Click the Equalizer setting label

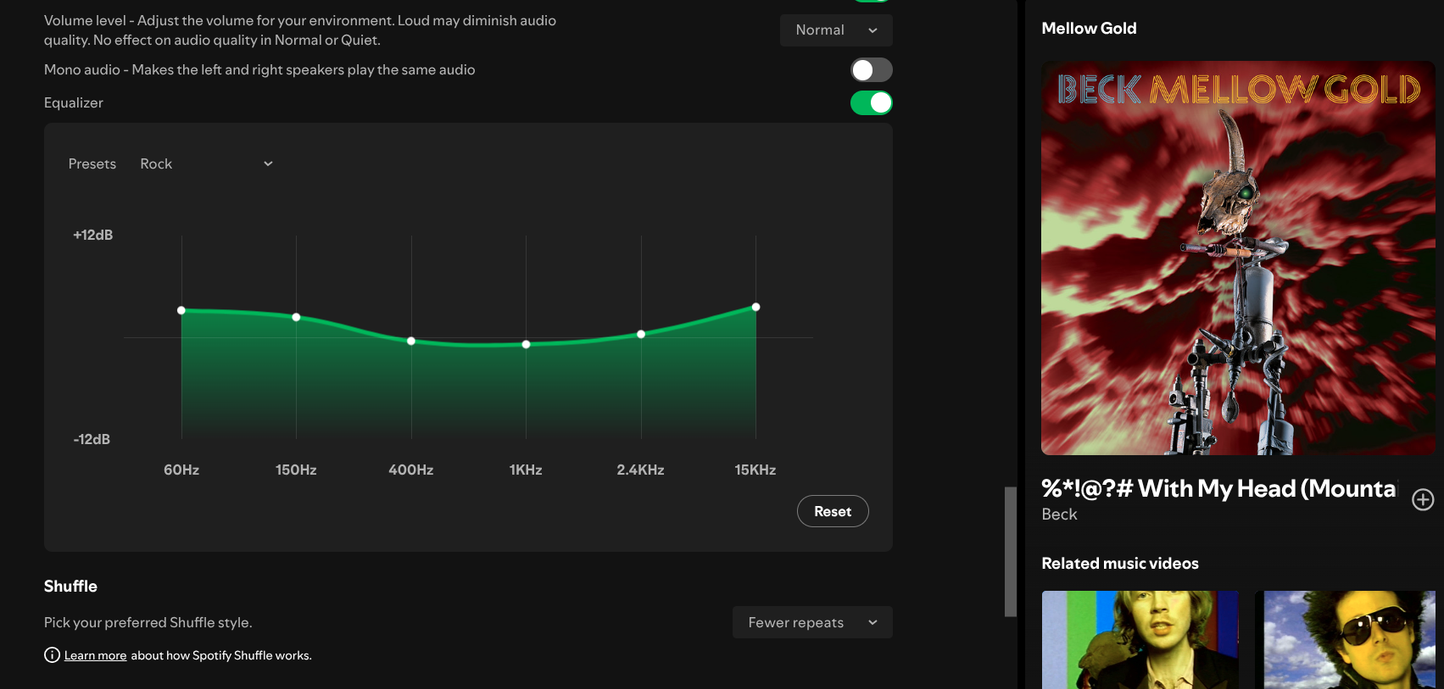pyautogui.click(x=73, y=103)
